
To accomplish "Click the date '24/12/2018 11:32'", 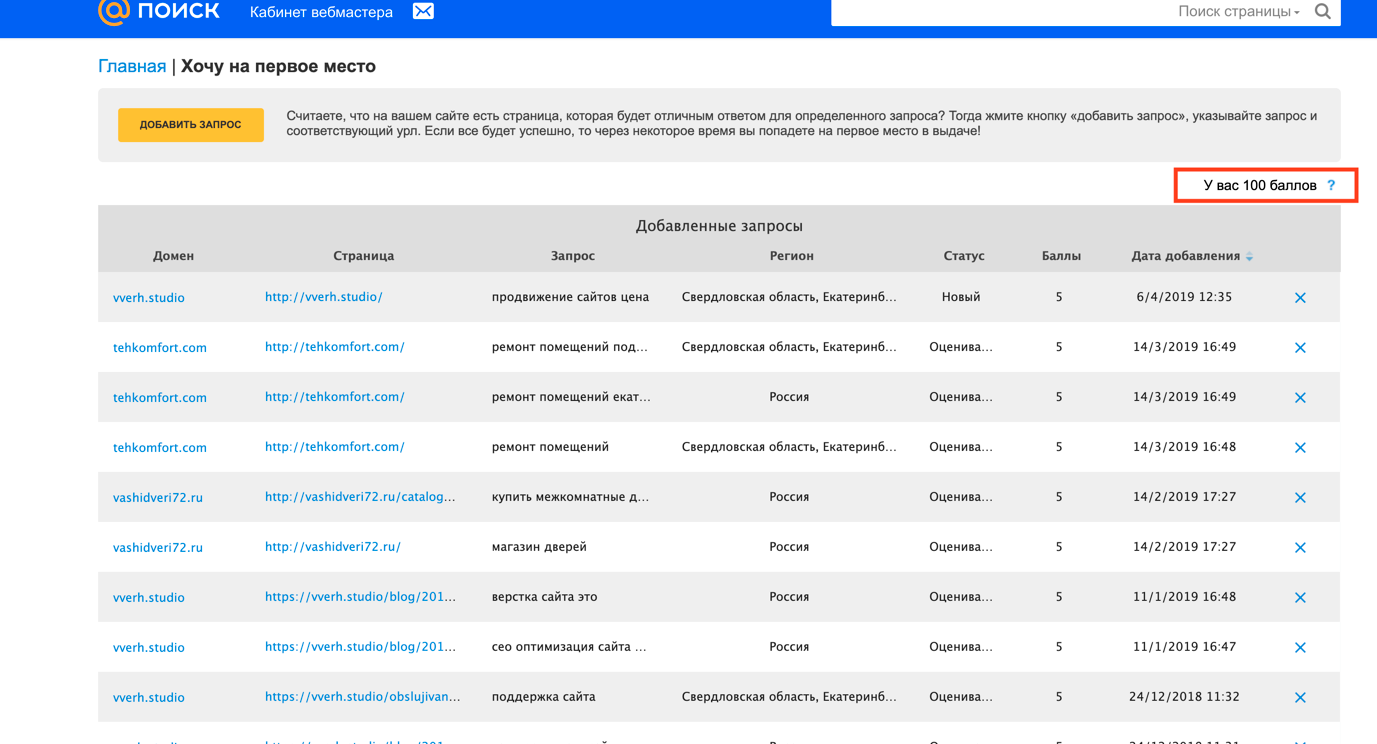I will coord(1185,697).
